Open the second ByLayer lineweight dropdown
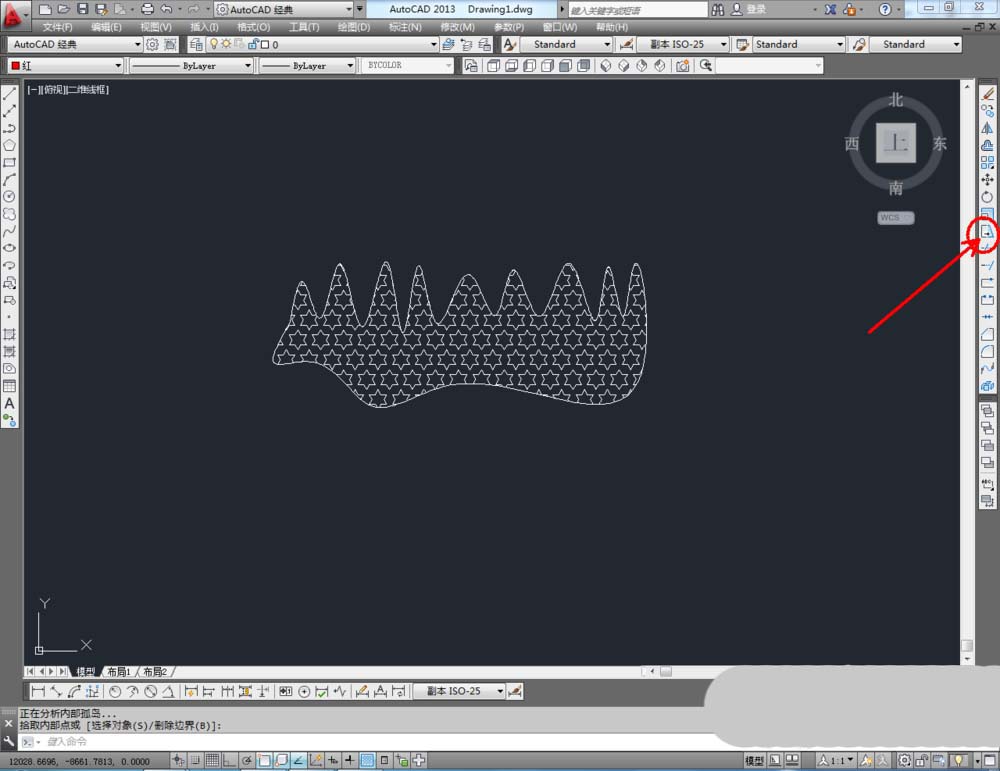The width and height of the screenshot is (1000, 771). 350,66
